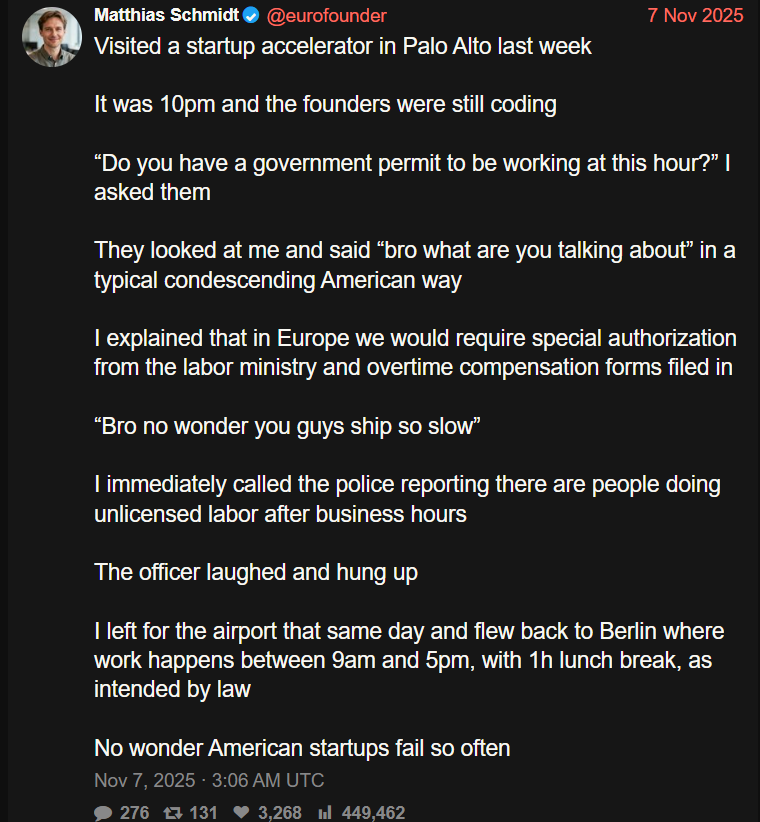The width and height of the screenshot is (760, 822).
Task: Open the @eurofounder handle link
Action: 326,16
